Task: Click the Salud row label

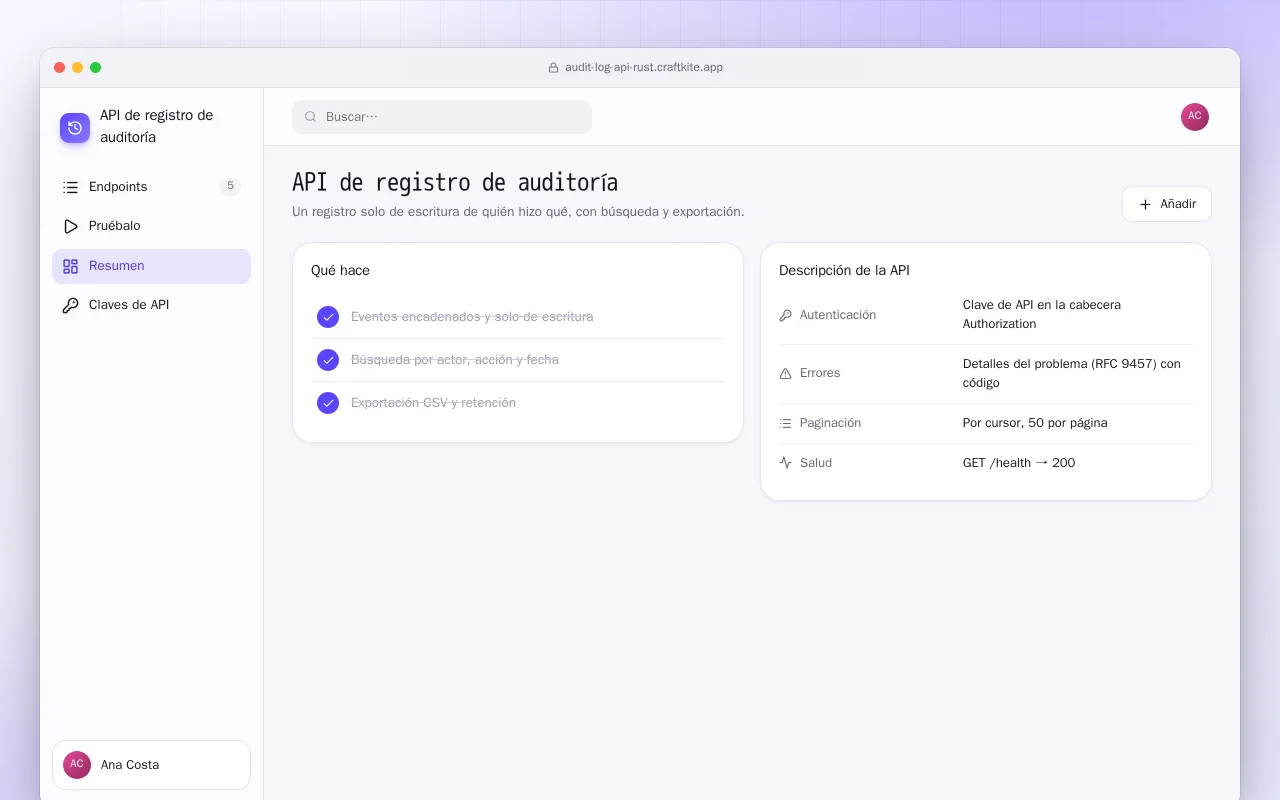Action: (816, 463)
